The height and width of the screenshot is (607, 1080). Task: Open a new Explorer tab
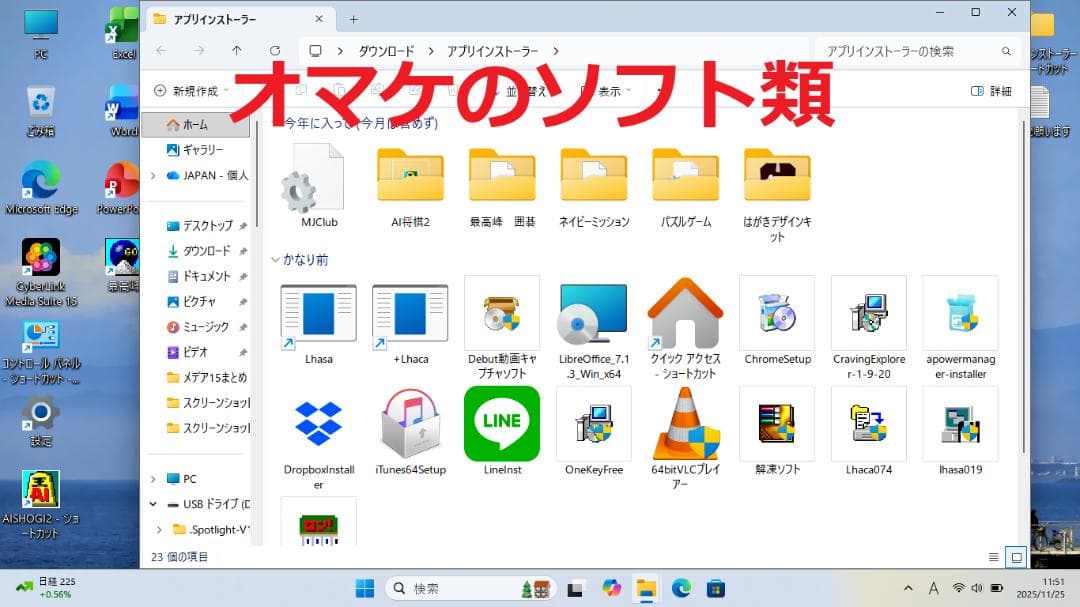point(353,18)
